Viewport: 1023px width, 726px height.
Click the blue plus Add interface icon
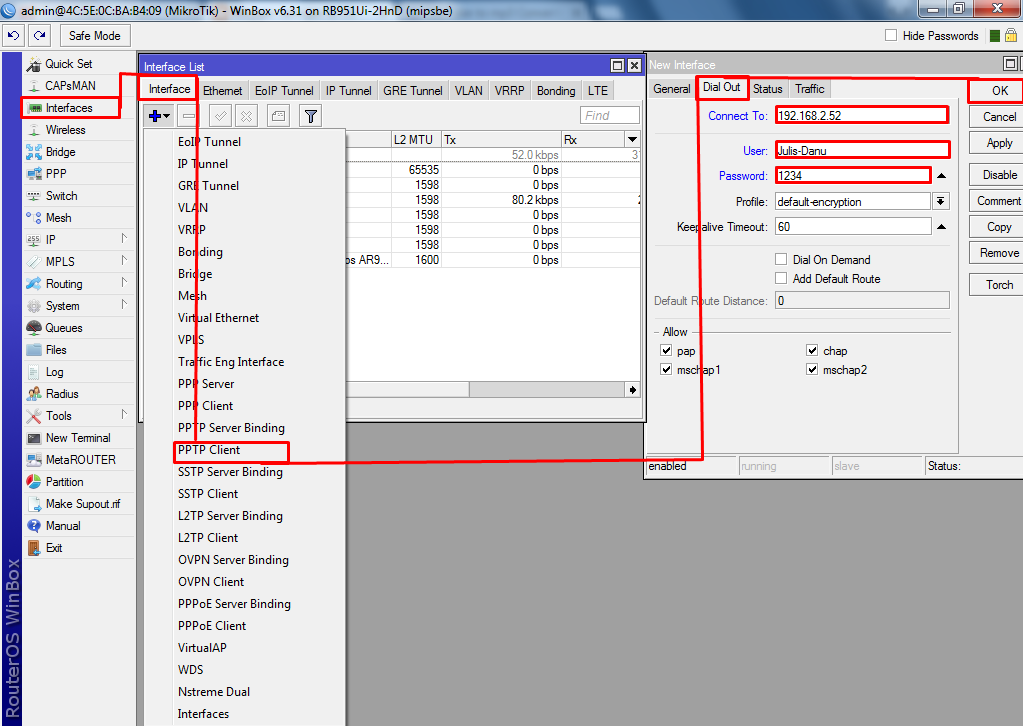(x=159, y=116)
